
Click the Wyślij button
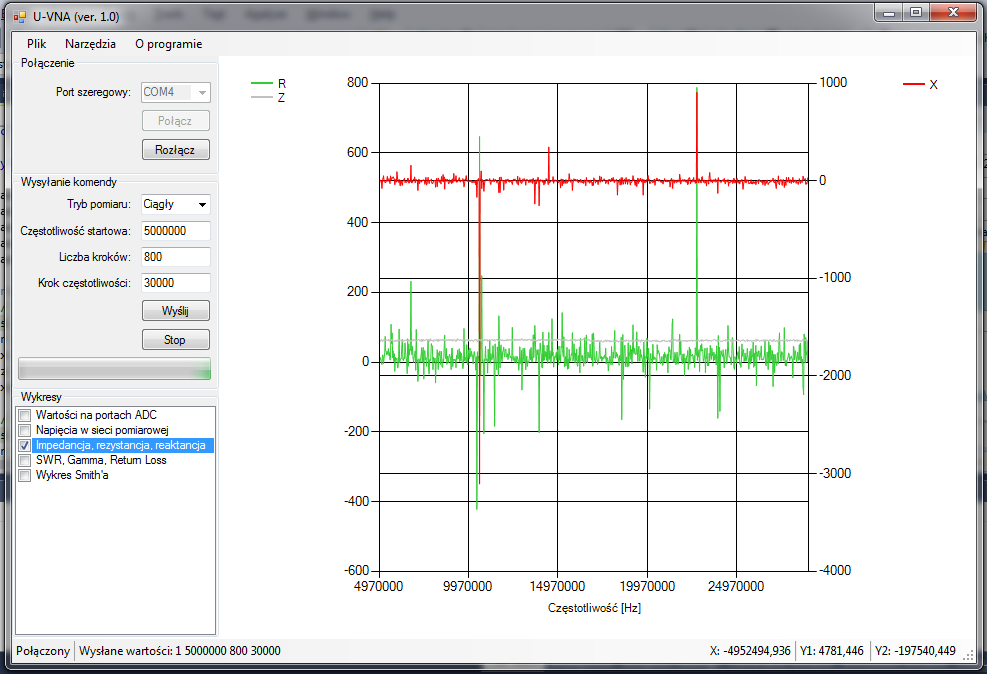[x=175, y=310]
